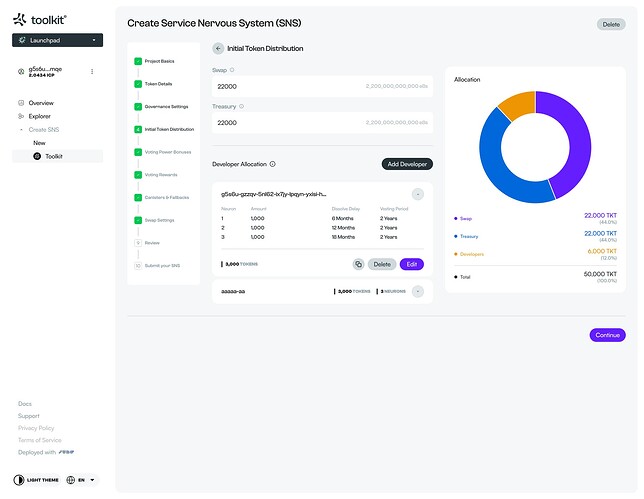644x499 pixels.
Task: Click the back arrow beside Initial Token Distribution
Action: (x=218, y=48)
